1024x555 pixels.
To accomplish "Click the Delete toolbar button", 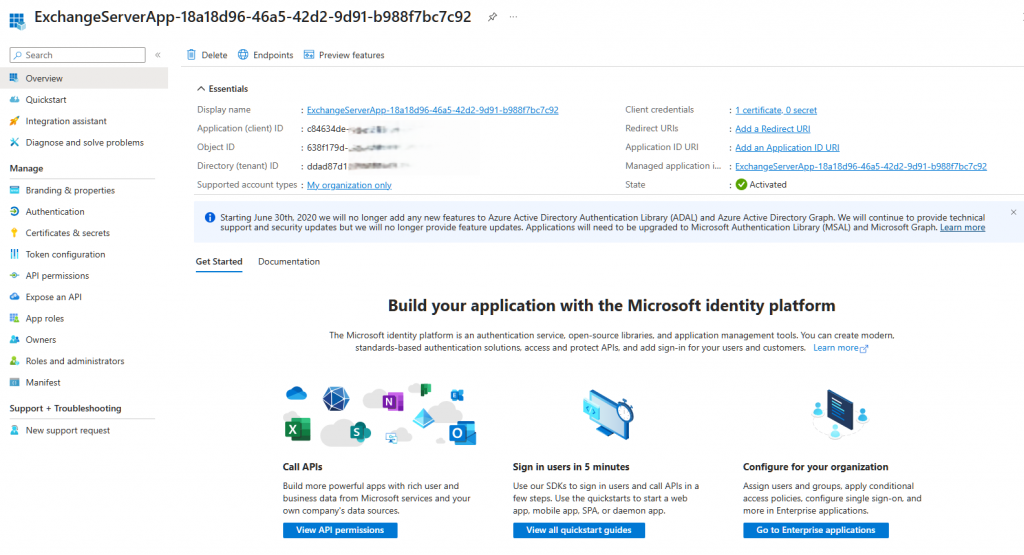I will point(207,55).
